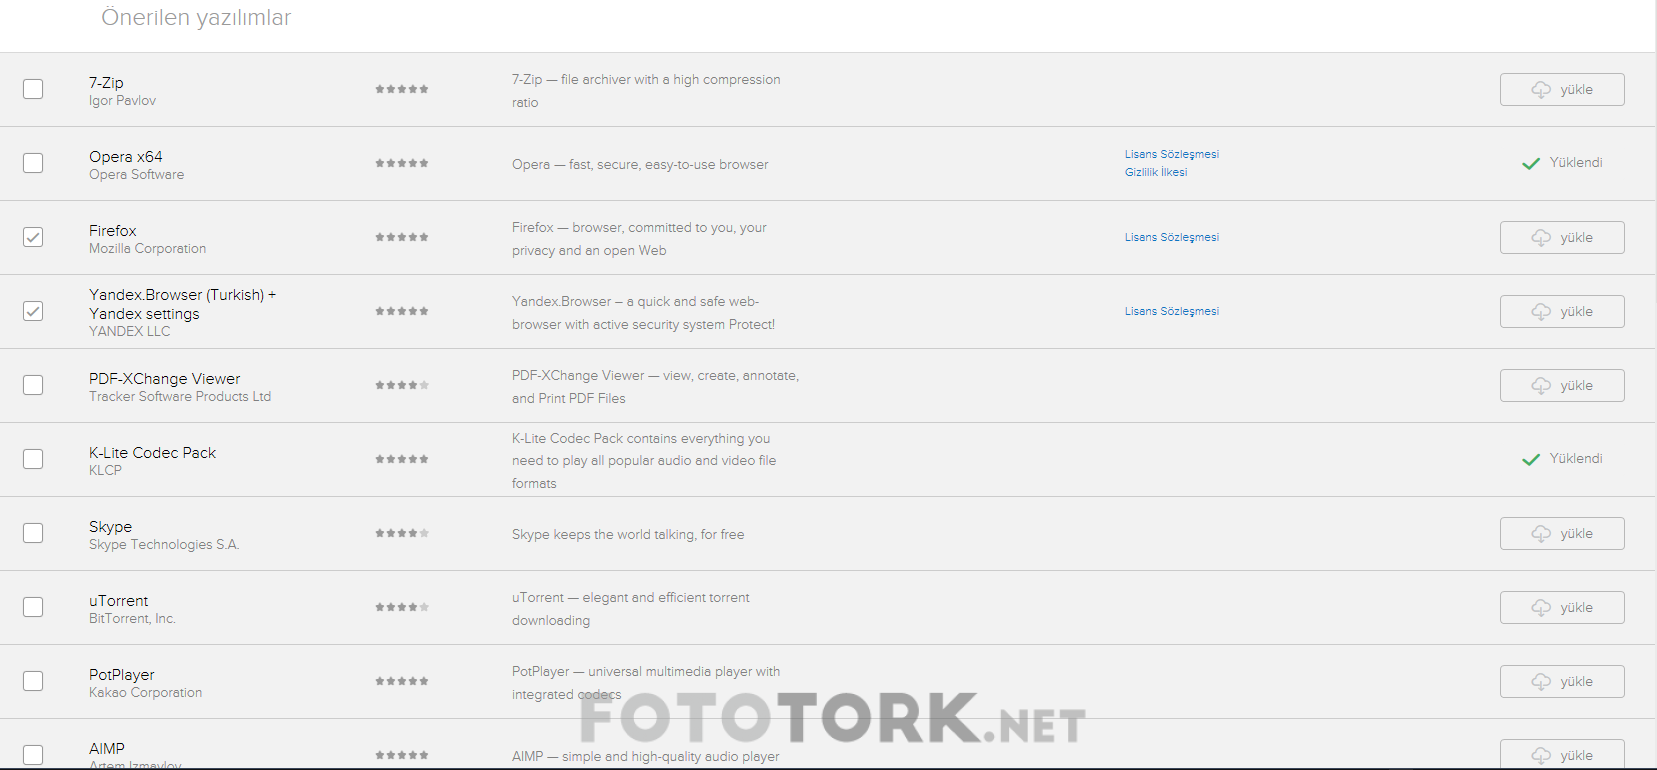Viewport: 1657px width, 770px height.
Task: Click yükle button for Skype
Action: (1562, 533)
